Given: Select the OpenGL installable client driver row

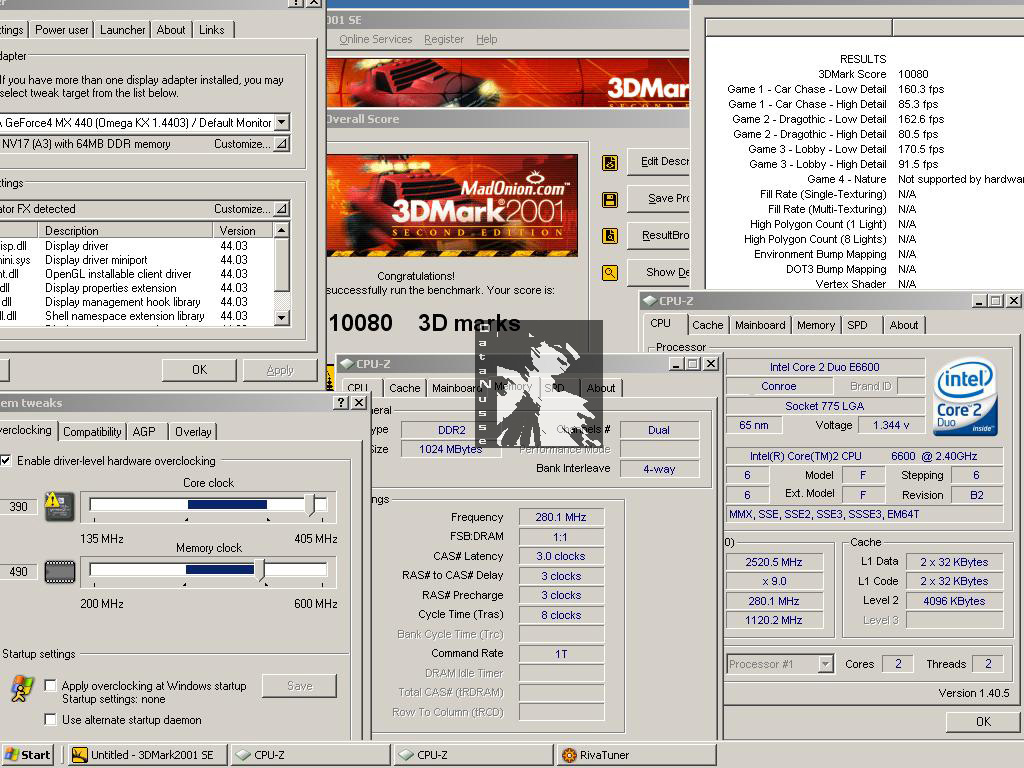Looking at the screenshot, I should click(x=136, y=274).
